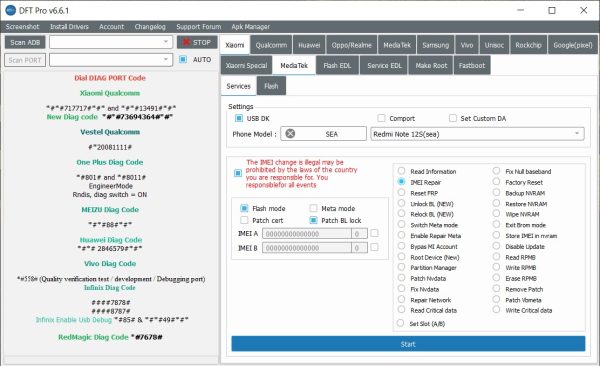Select the Root Device (New) option
The image size is (600, 366).
[401, 257]
